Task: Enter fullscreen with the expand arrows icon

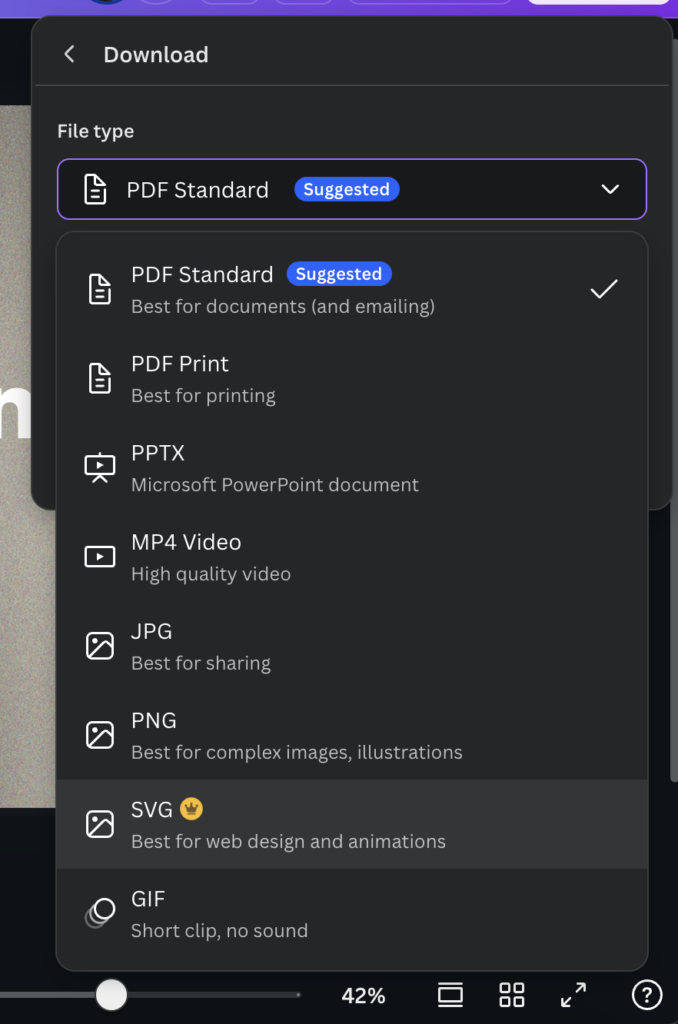Action: (573, 995)
